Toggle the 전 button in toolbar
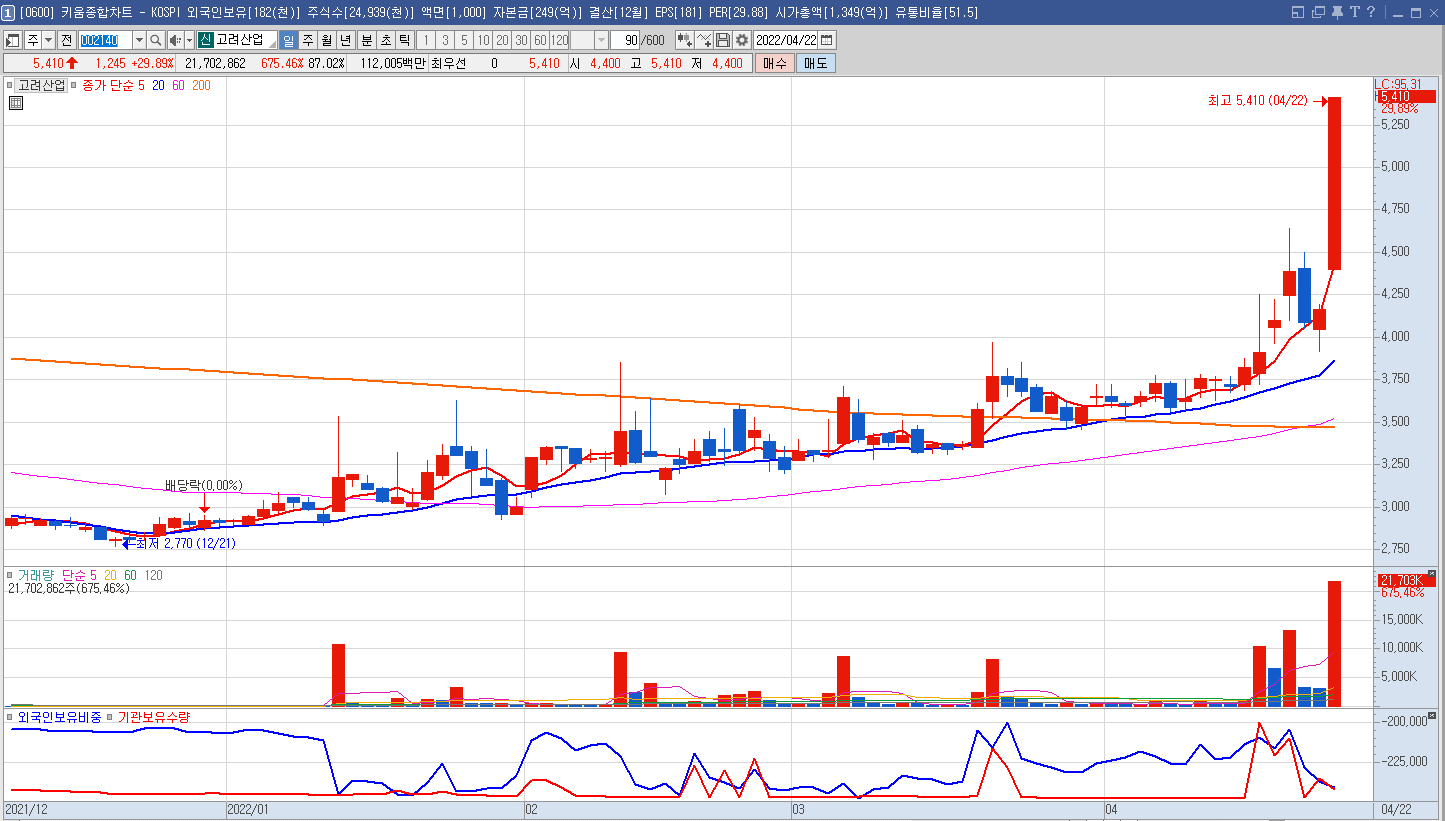Viewport: 1445px width, 821px height. [66, 40]
